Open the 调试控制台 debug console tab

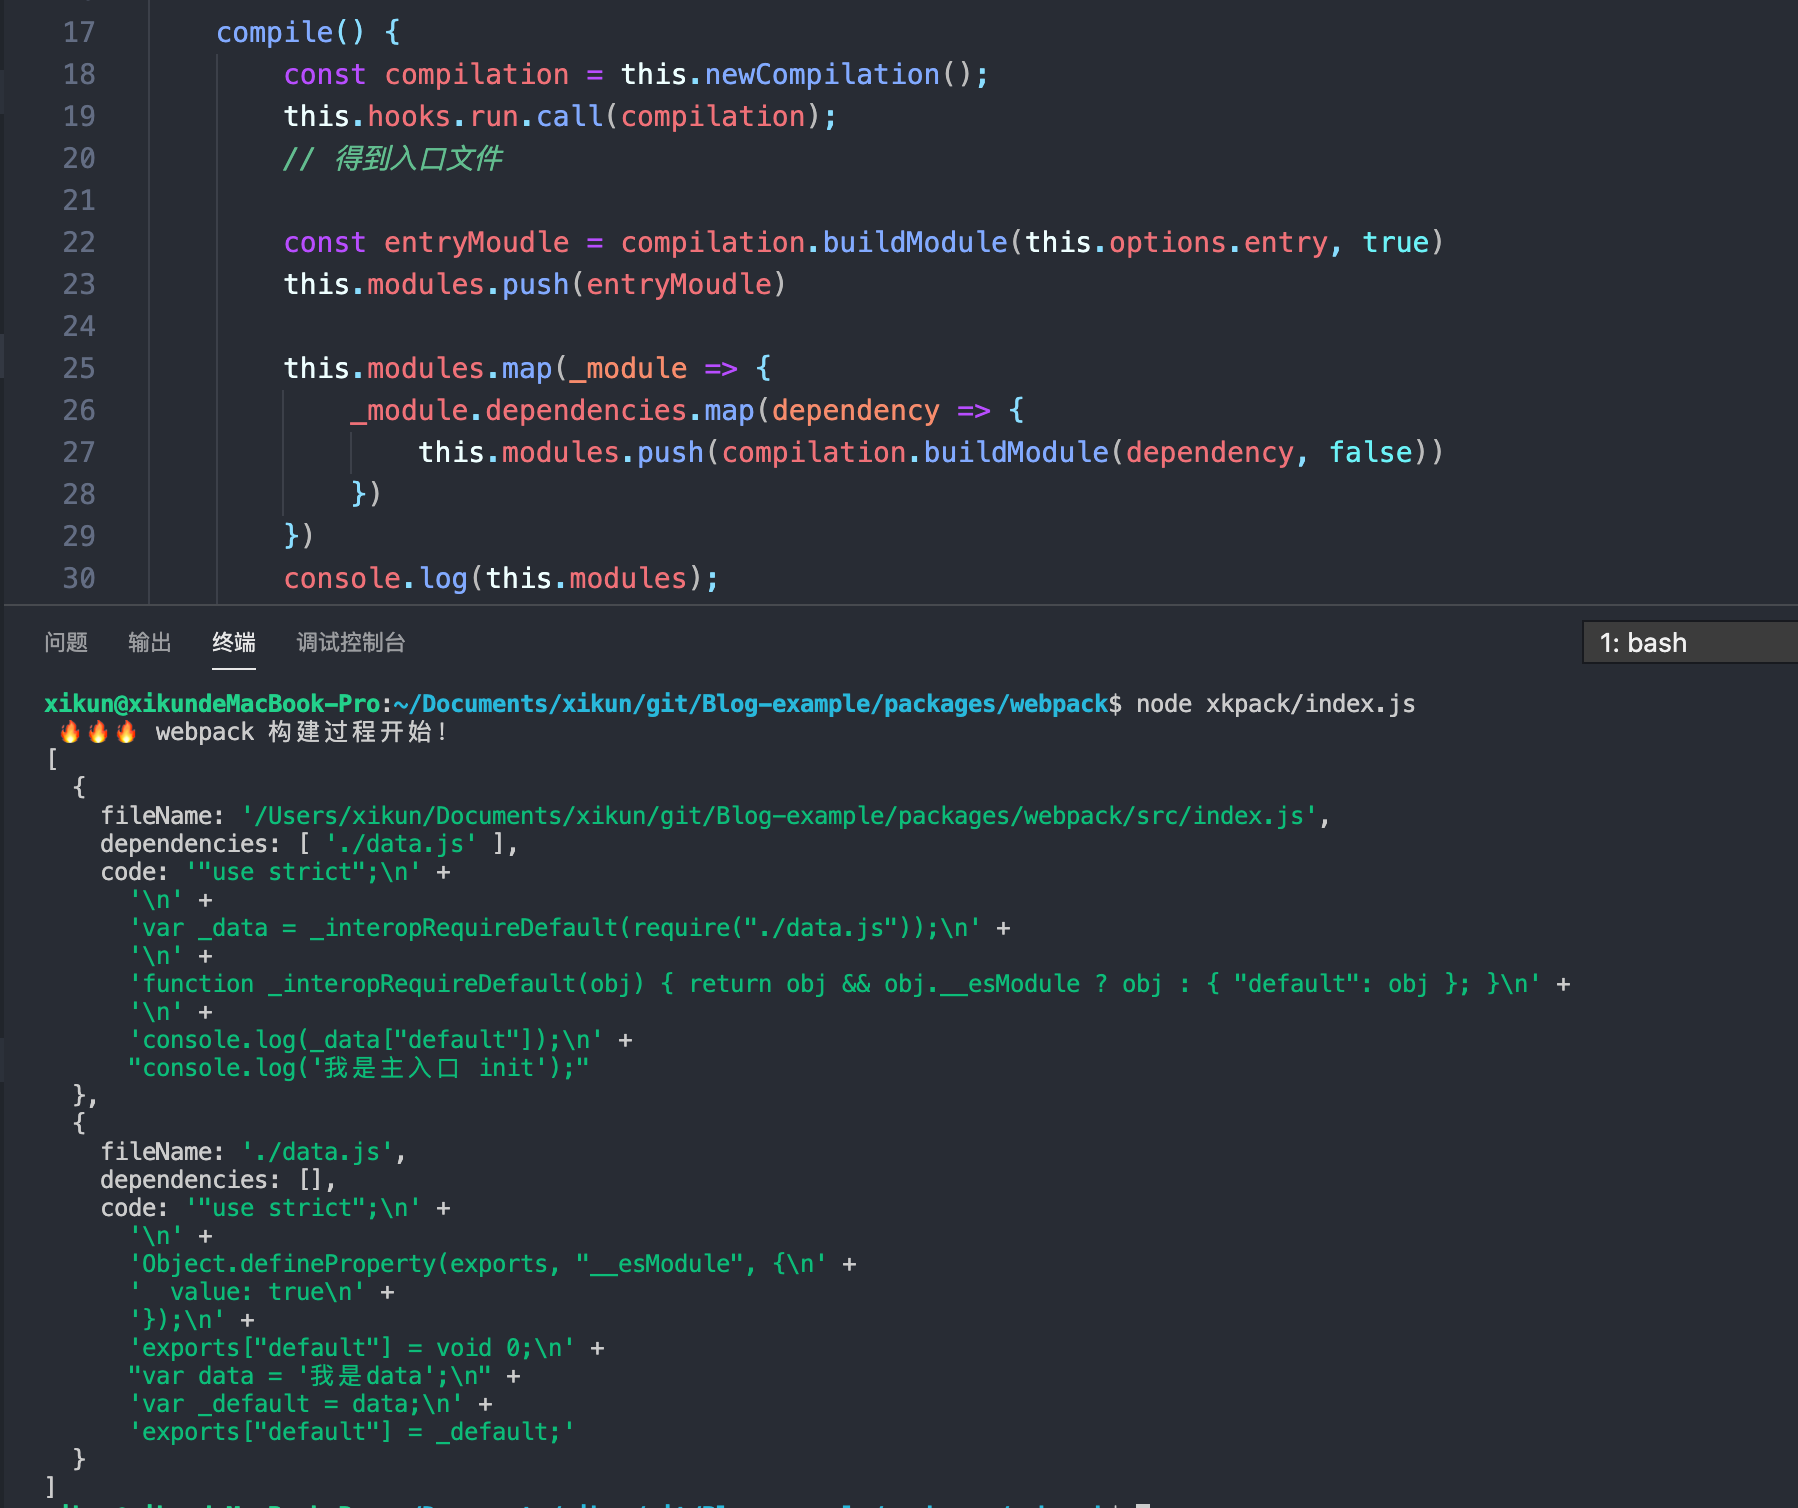pos(351,642)
